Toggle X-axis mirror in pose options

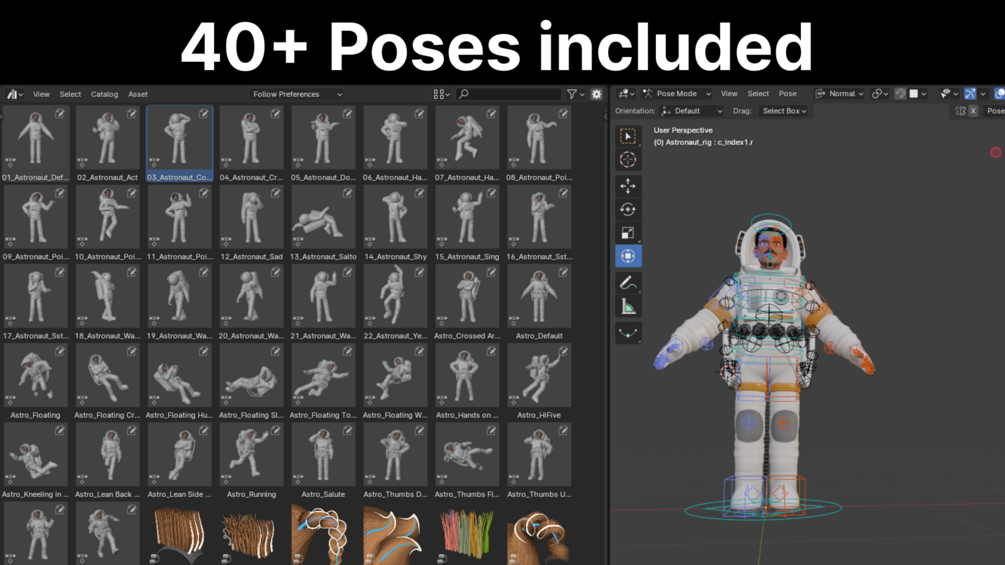coord(973,111)
